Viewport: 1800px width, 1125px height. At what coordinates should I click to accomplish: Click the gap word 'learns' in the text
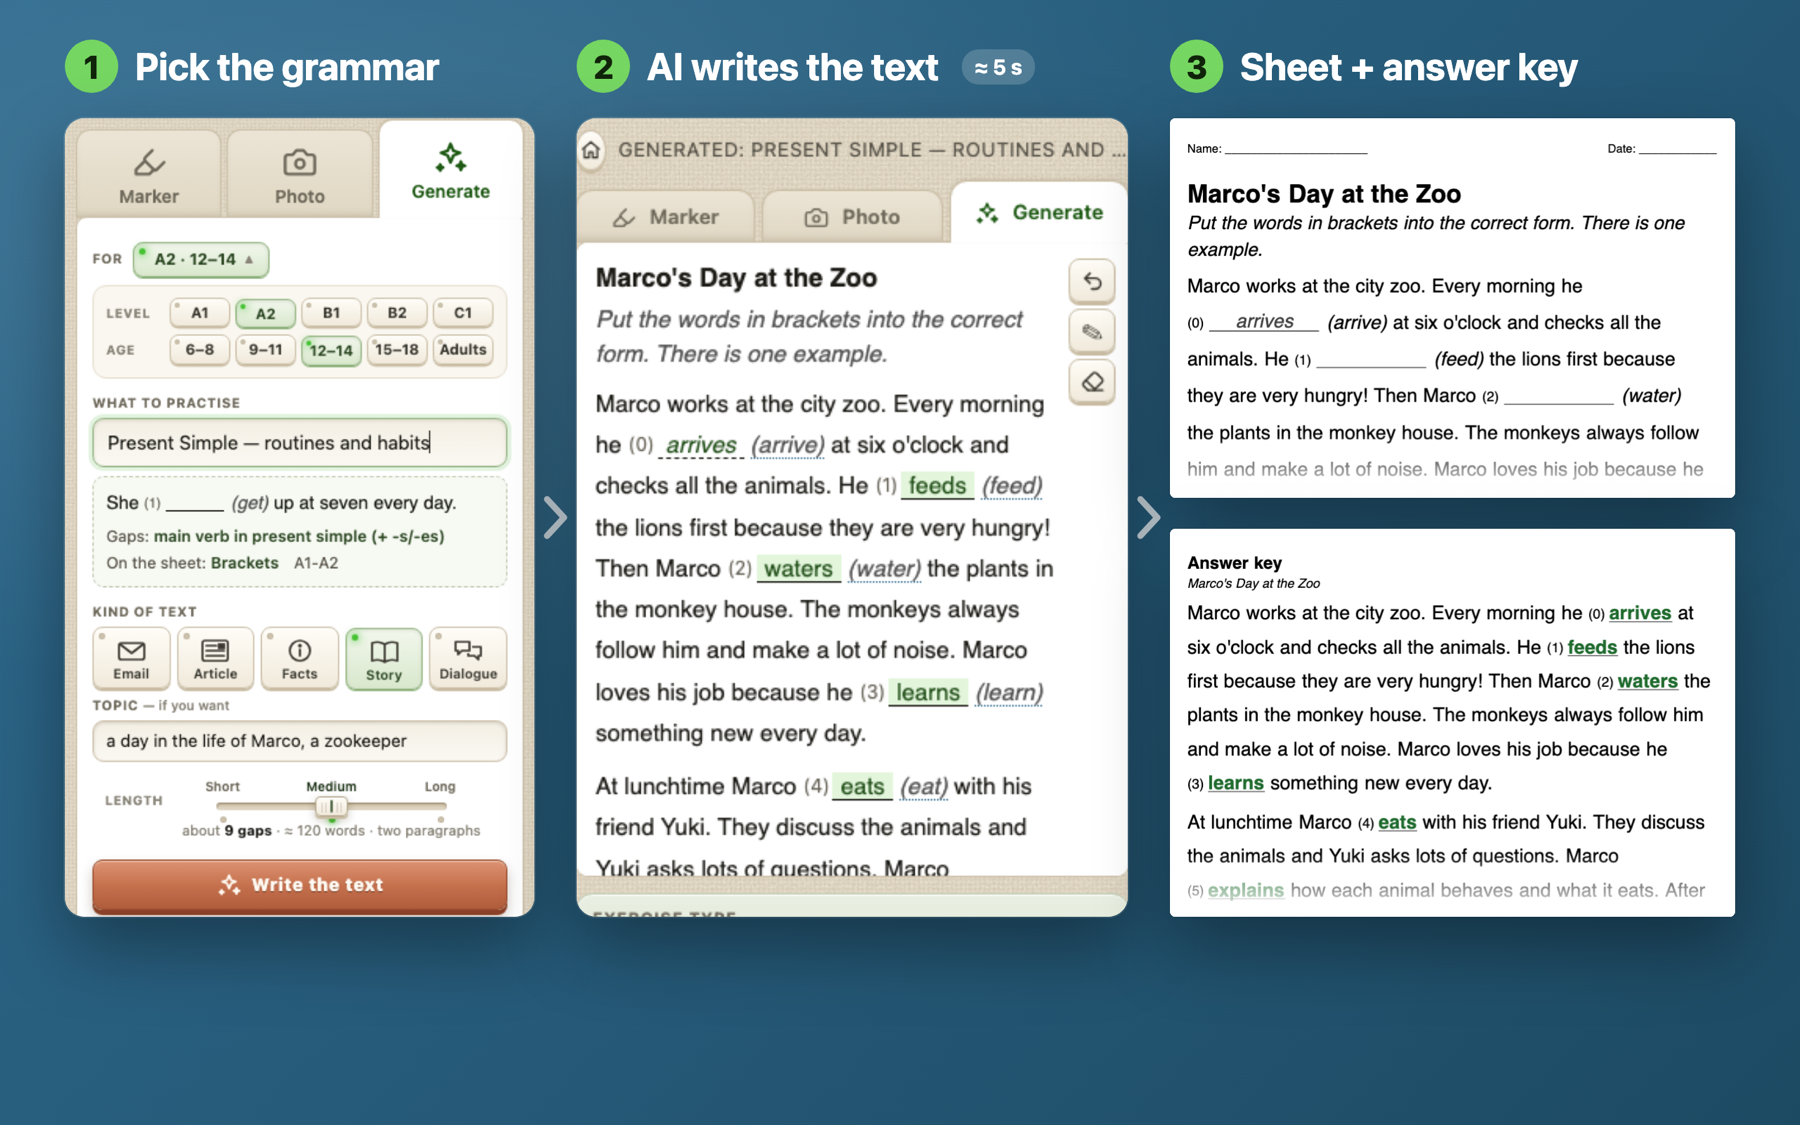click(928, 692)
